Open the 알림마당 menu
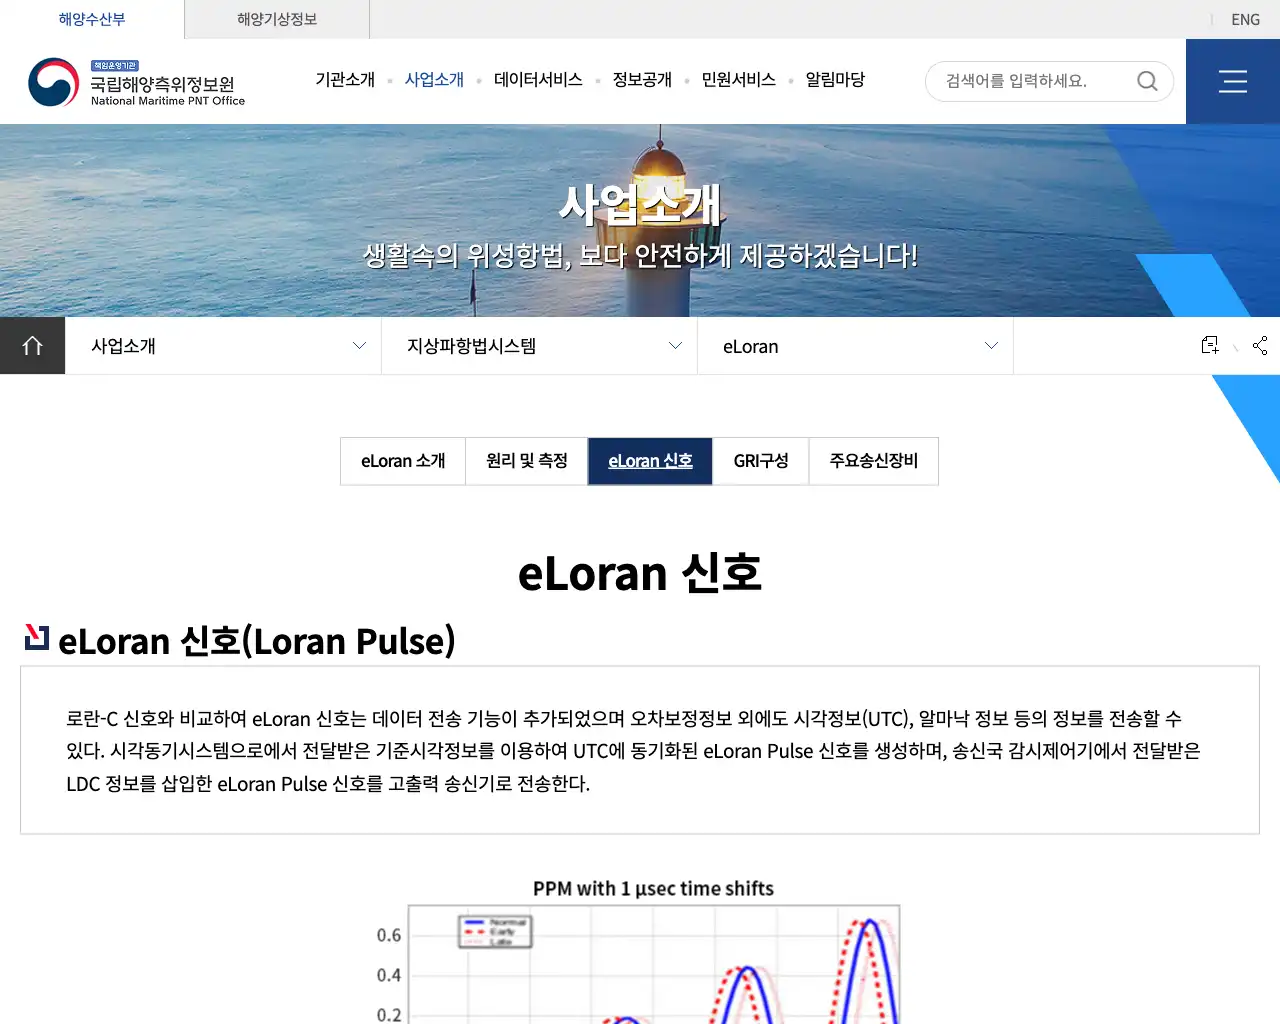 [835, 80]
